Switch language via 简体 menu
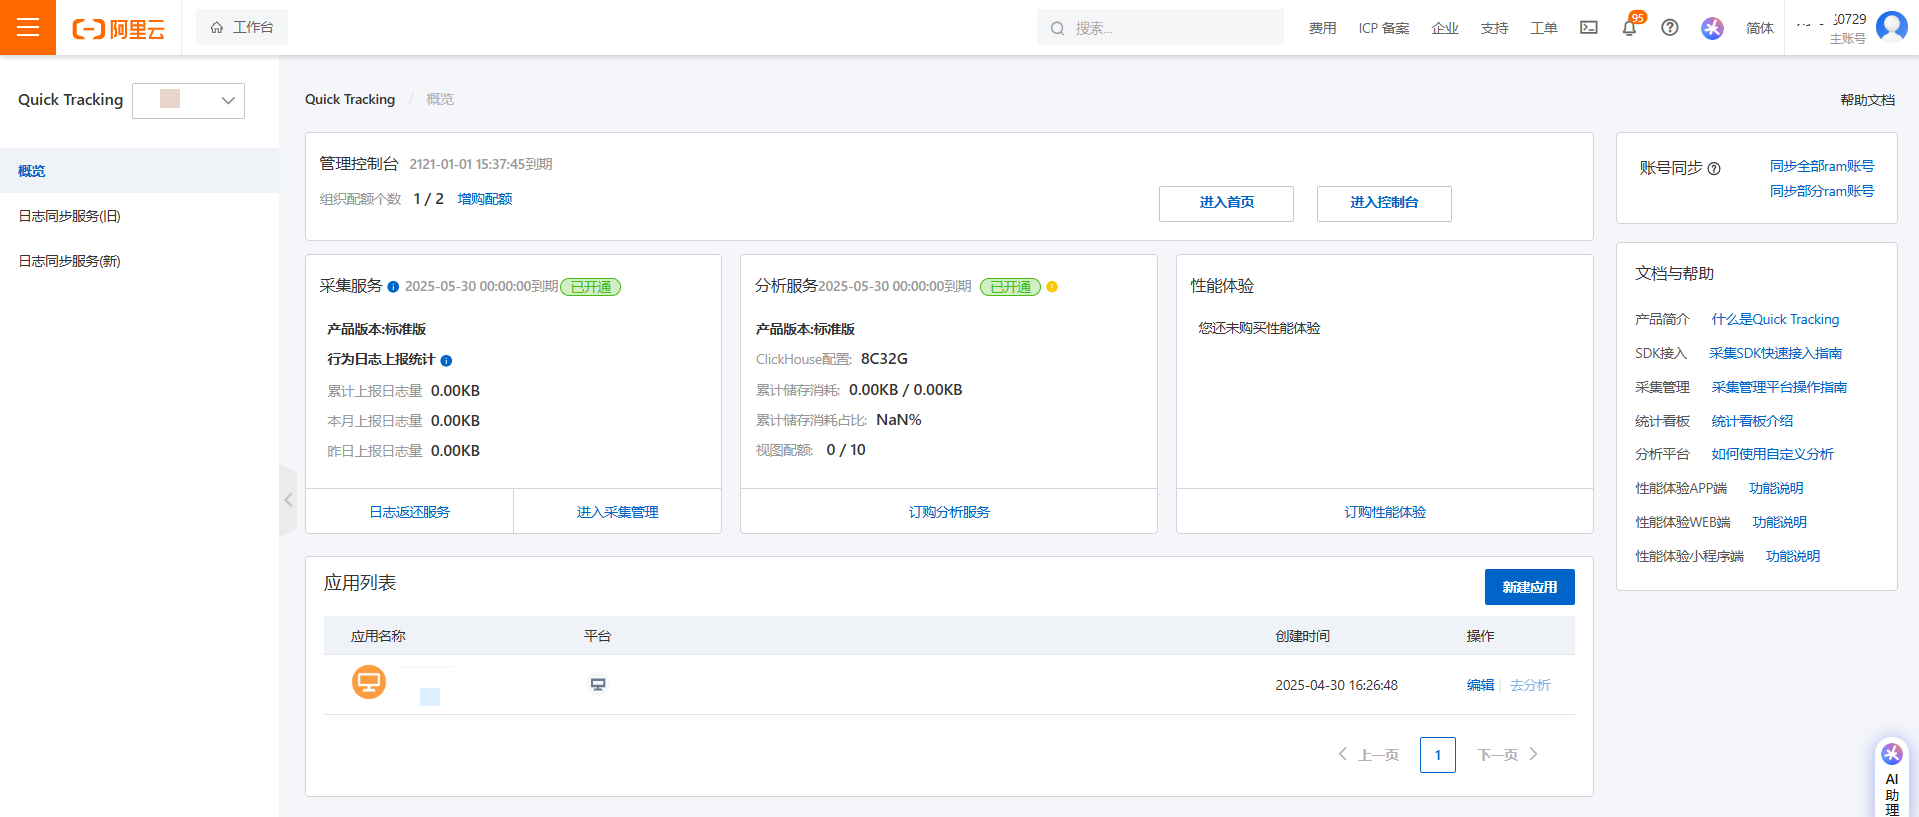The height and width of the screenshot is (817, 1919). pyautogui.click(x=1759, y=28)
